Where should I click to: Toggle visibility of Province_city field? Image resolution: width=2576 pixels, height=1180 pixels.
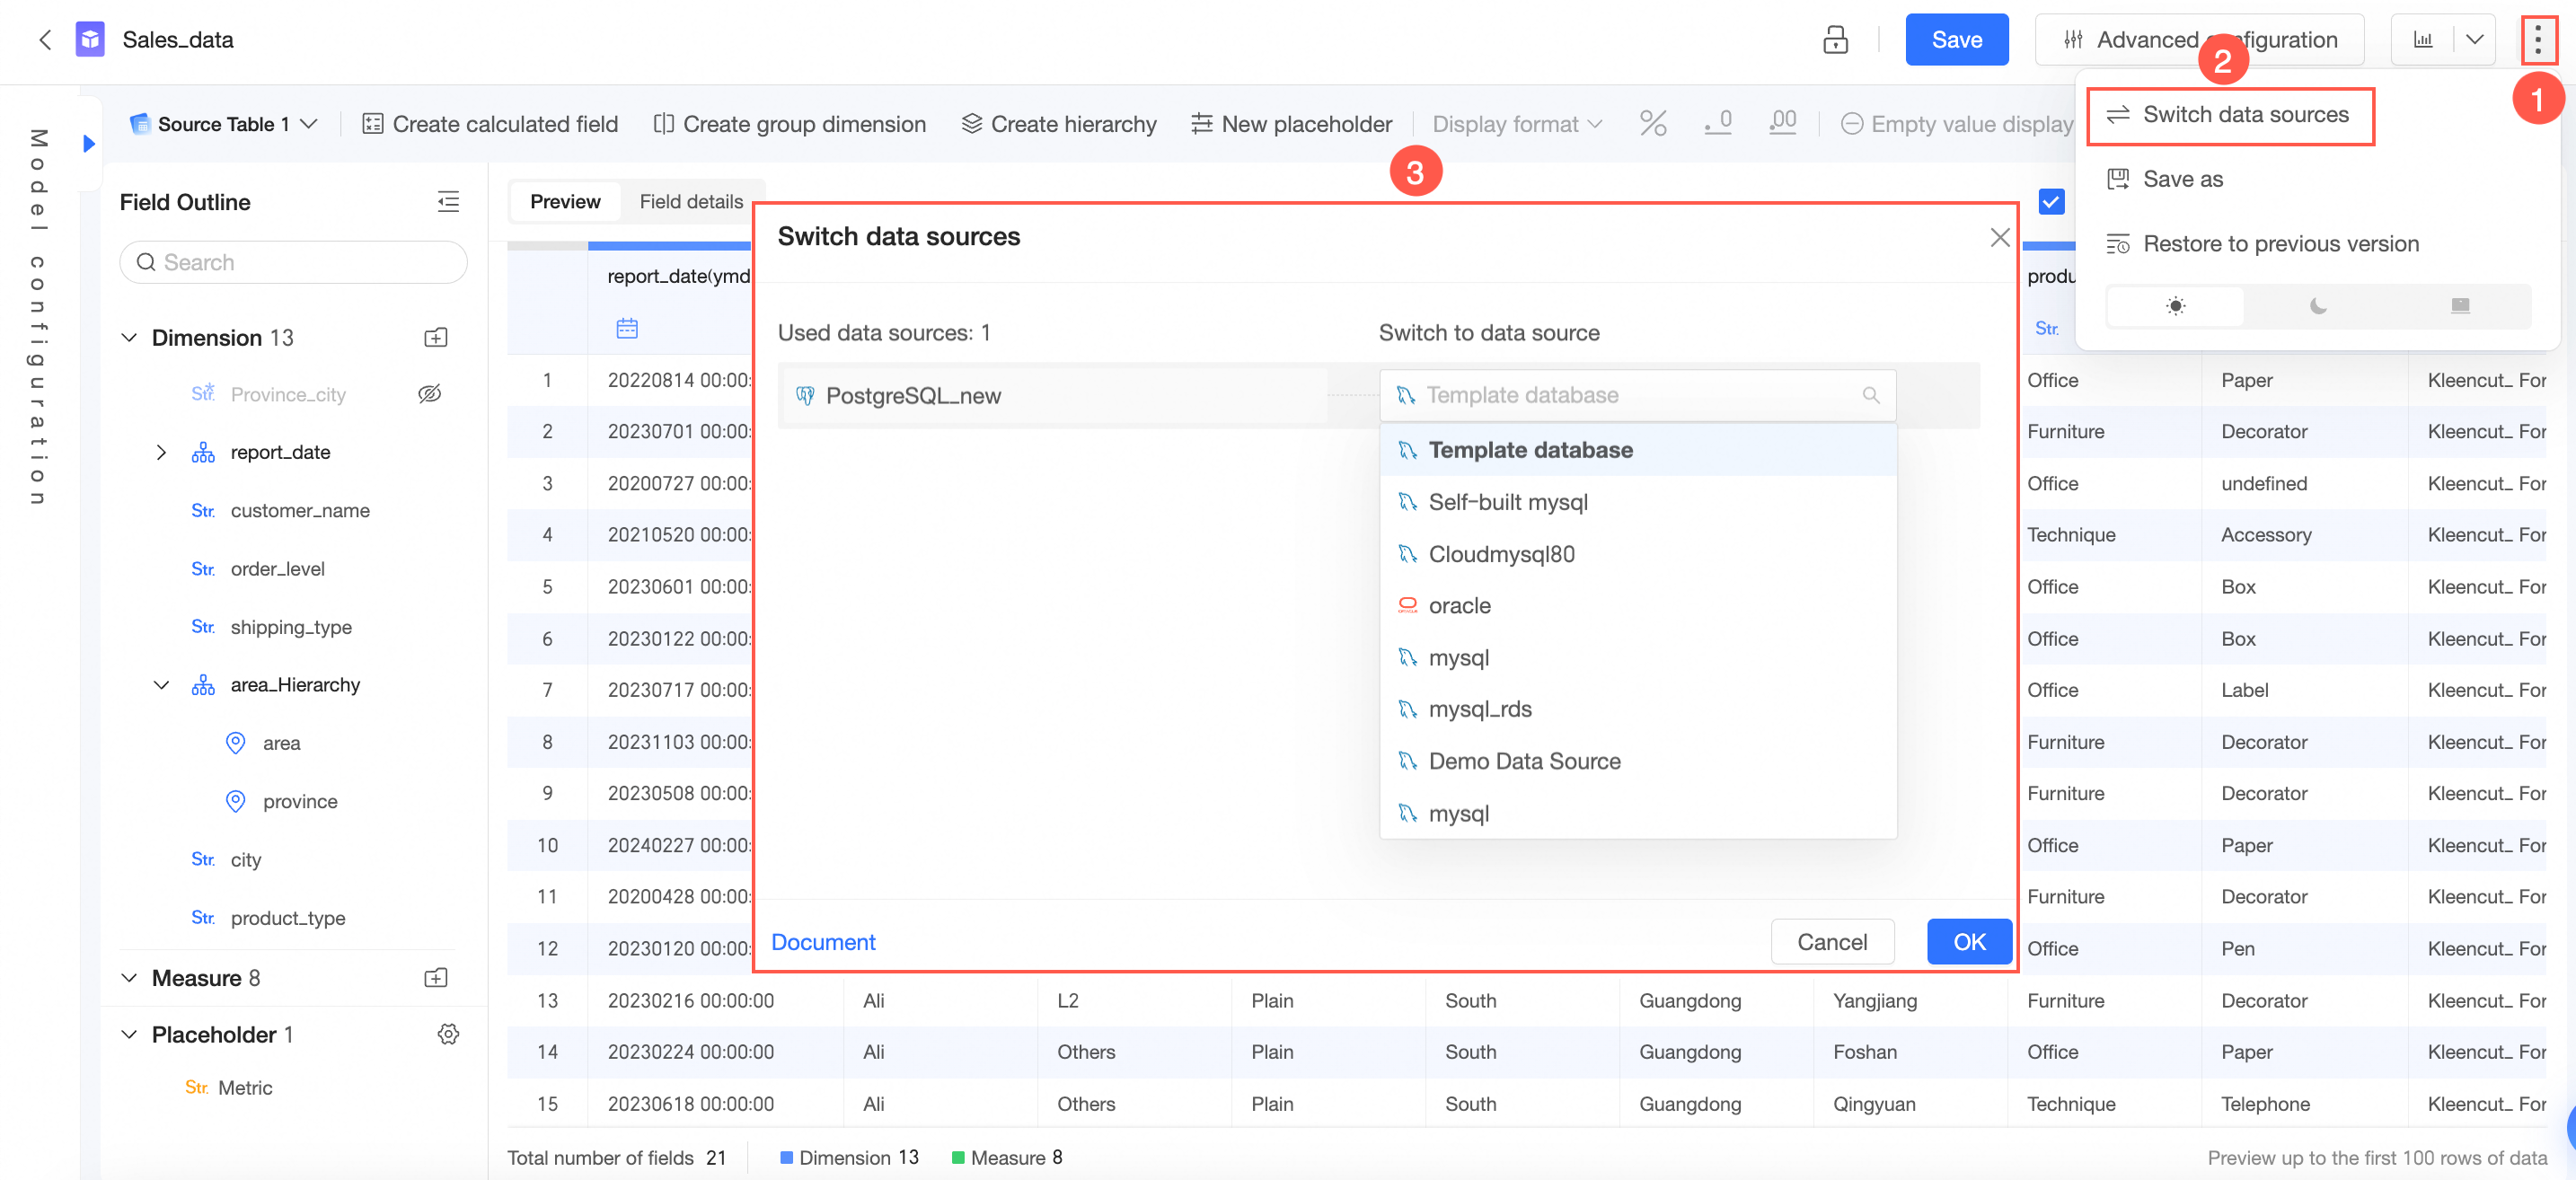429,394
